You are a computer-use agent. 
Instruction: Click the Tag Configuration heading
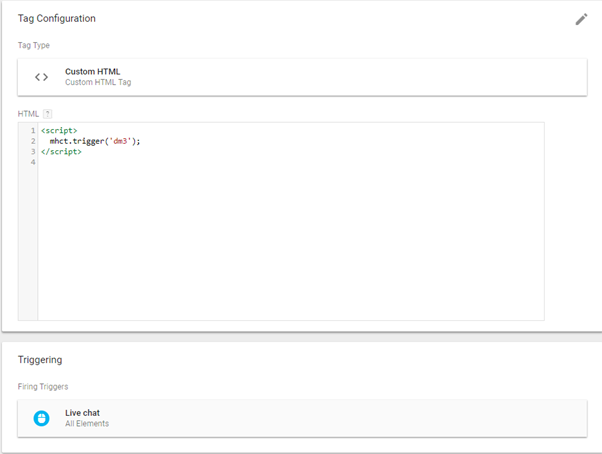tap(57, 18)
